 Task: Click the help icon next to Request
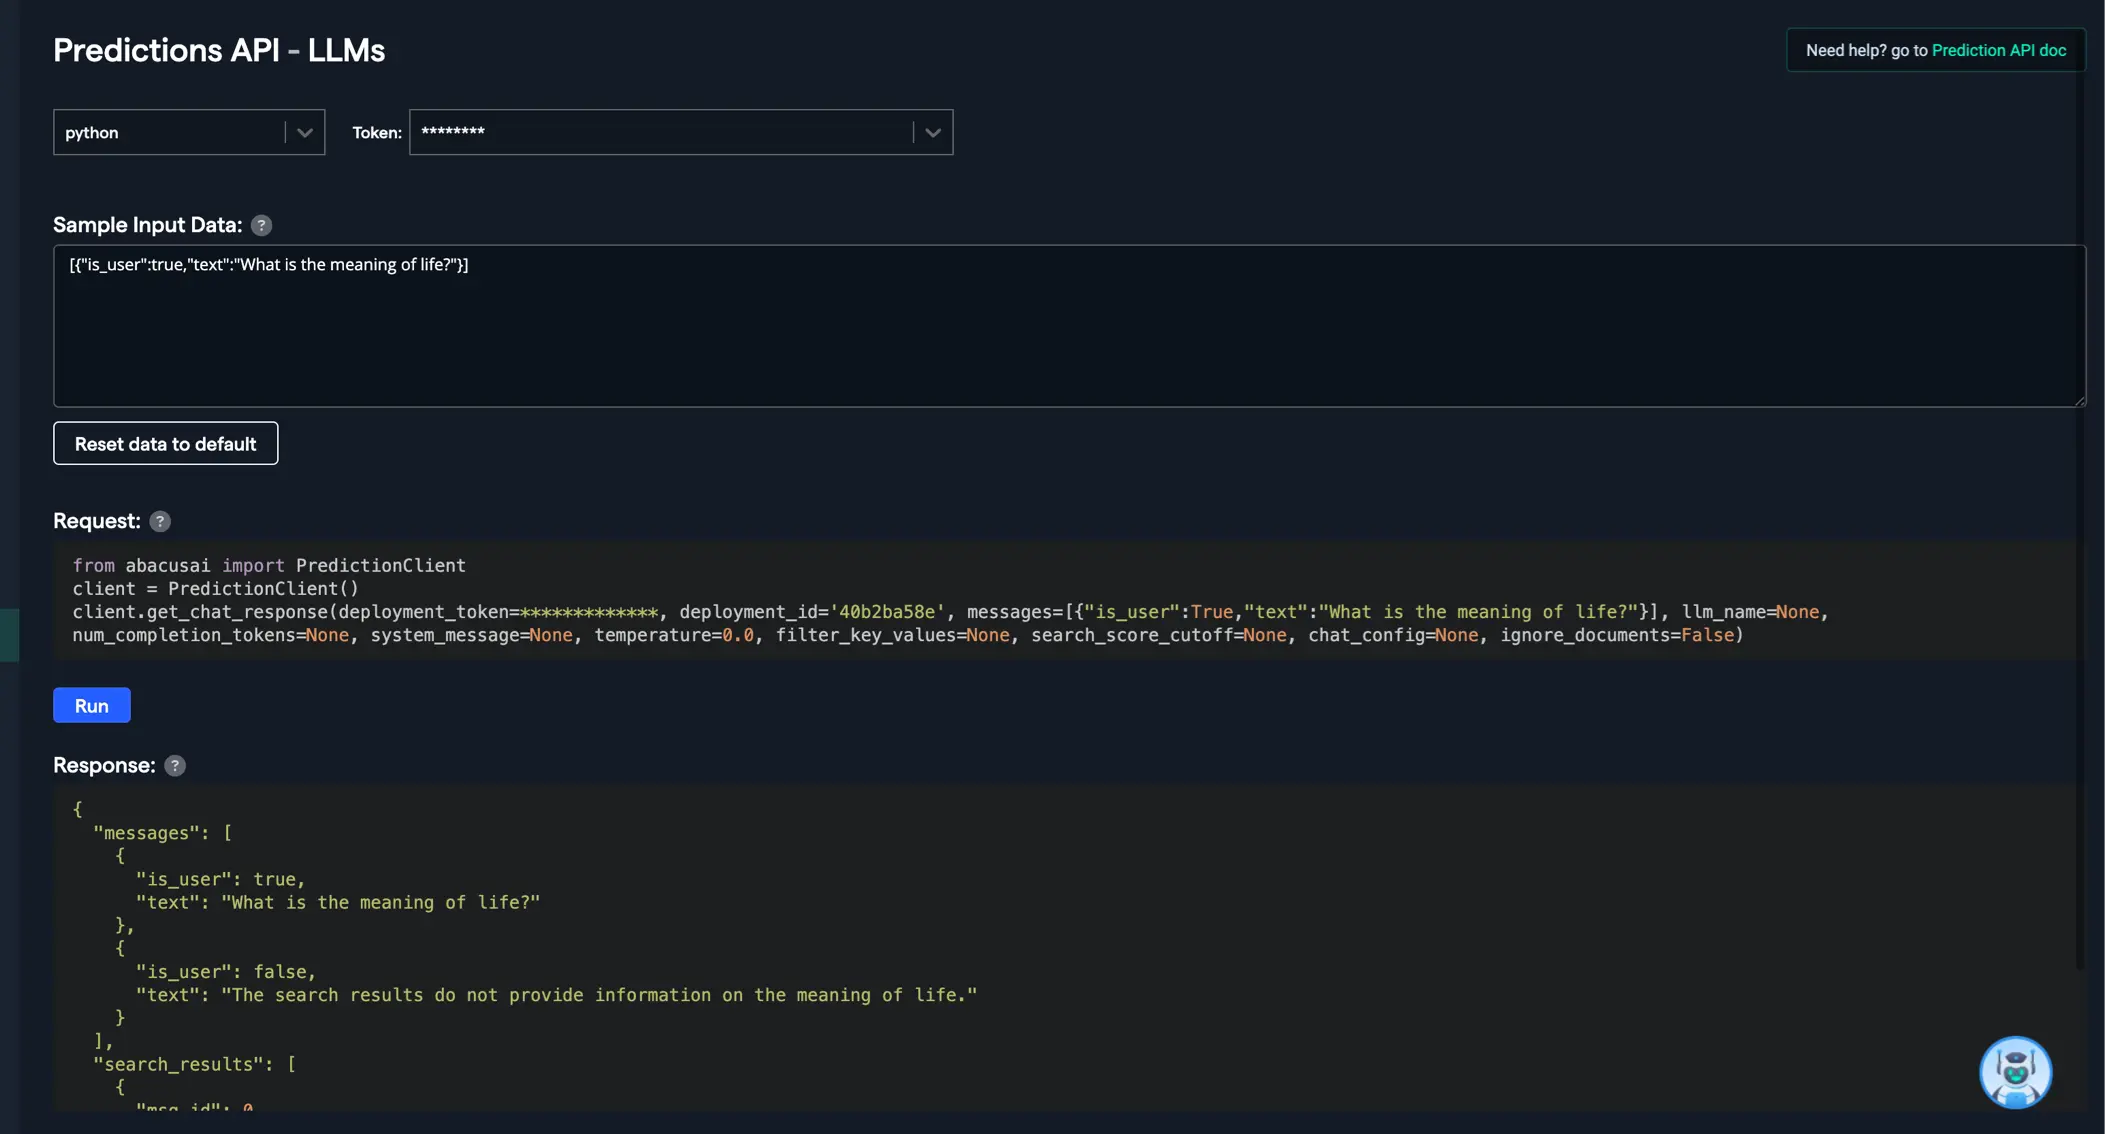click(160, 521)
